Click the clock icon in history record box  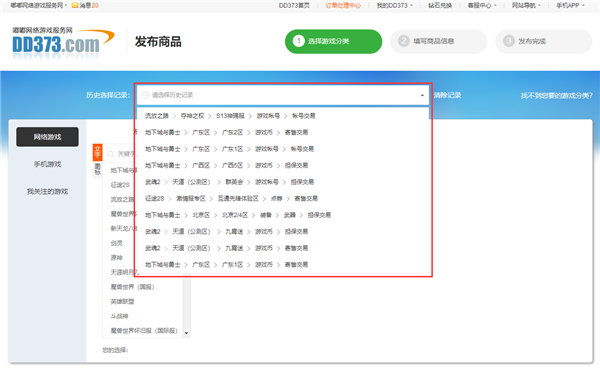pos(145,95)
